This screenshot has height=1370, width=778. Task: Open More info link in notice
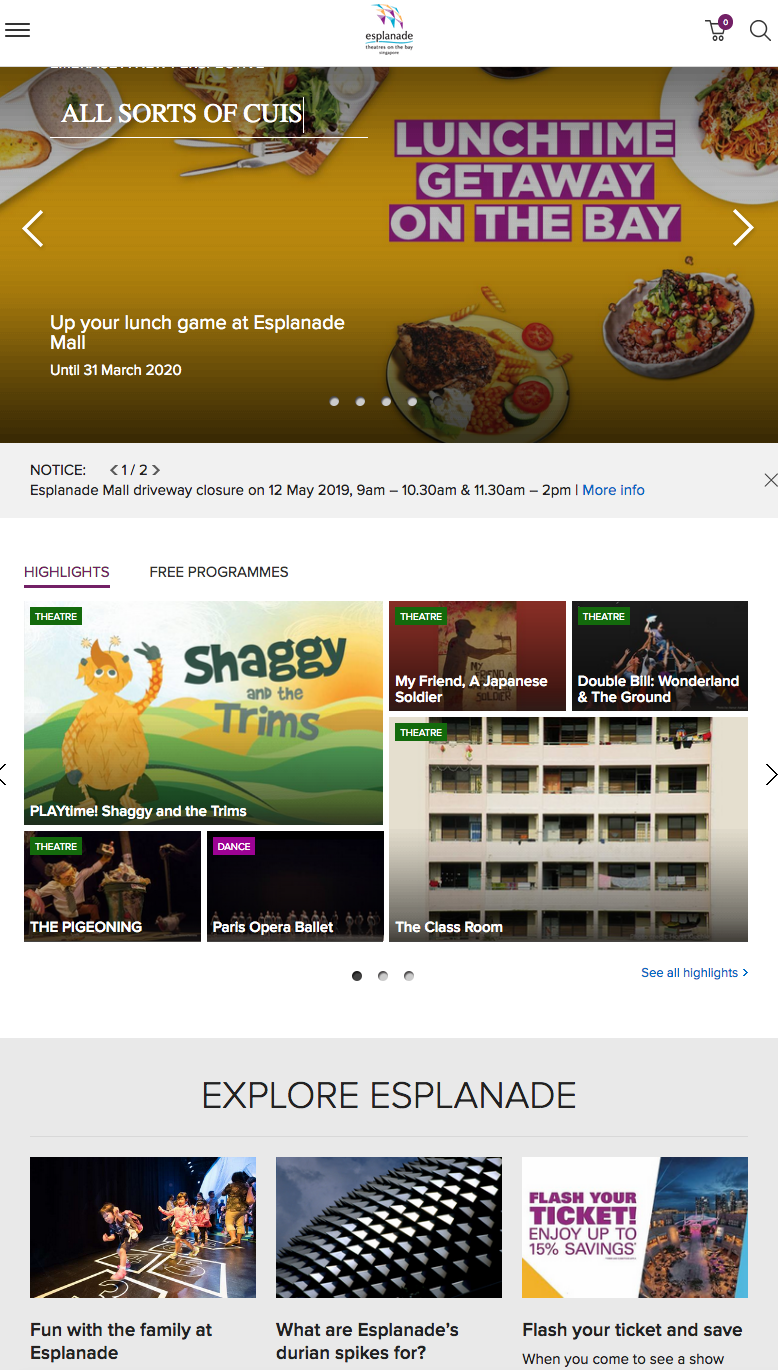(613, 490)
